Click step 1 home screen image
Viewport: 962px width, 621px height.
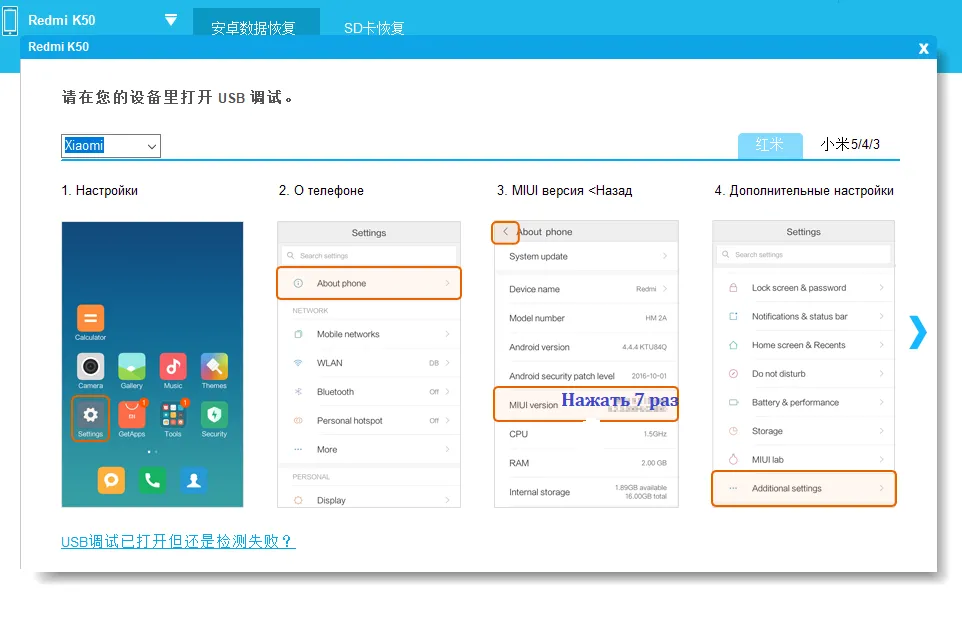(152, 364)
